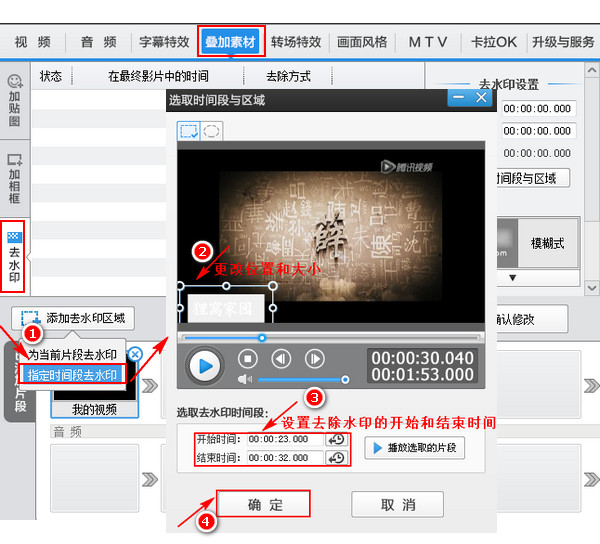Choose the rectangular selection shape tool
The image size is (600, 544).
coord(189,131)
